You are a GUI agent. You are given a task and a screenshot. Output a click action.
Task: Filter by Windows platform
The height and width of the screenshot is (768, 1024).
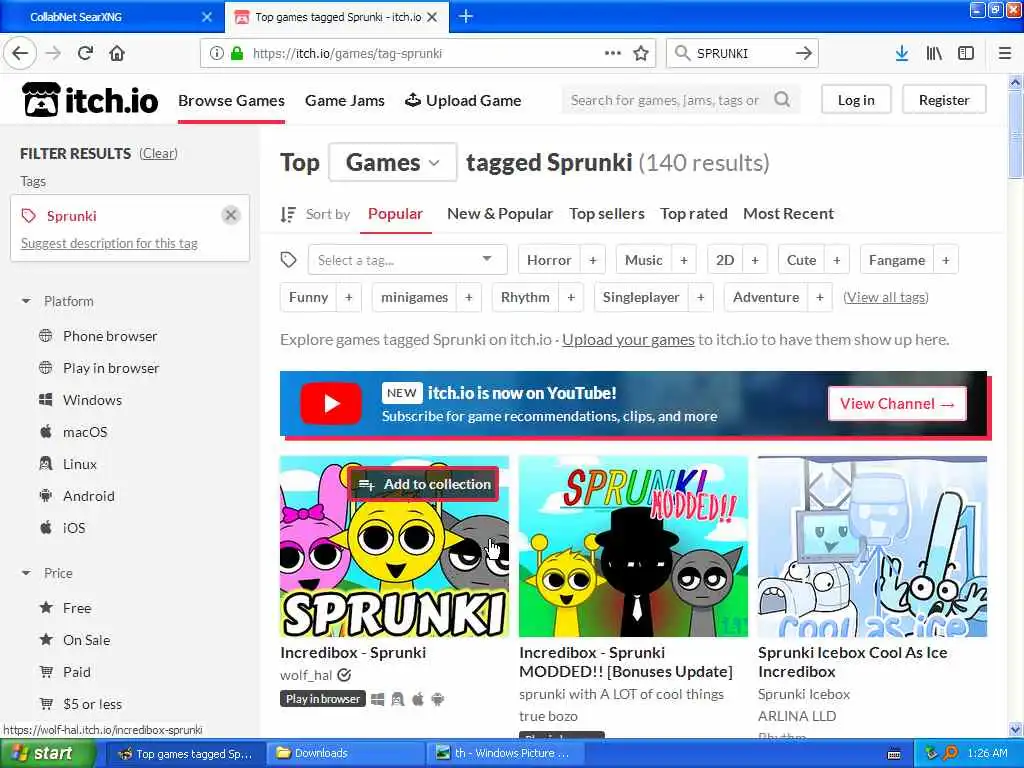click(92, 400)
